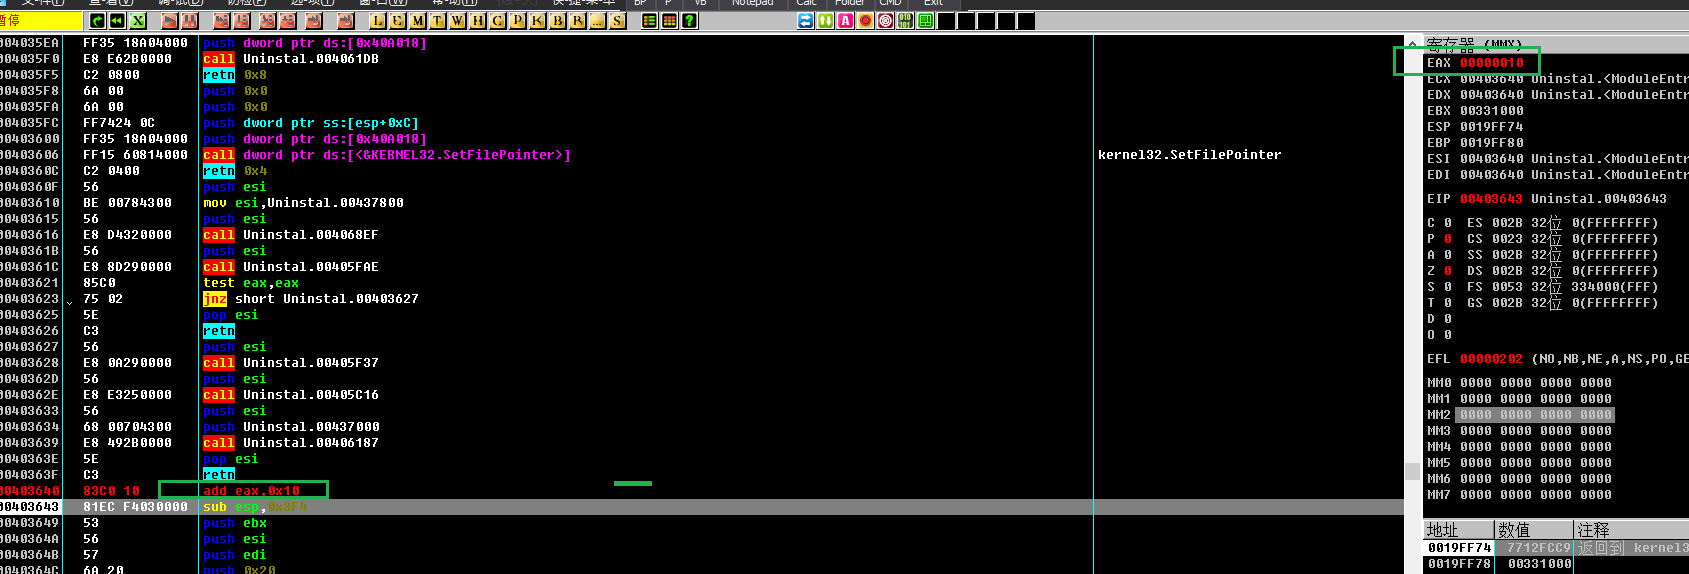Click orange record circle plugin icon

point(865,20)
